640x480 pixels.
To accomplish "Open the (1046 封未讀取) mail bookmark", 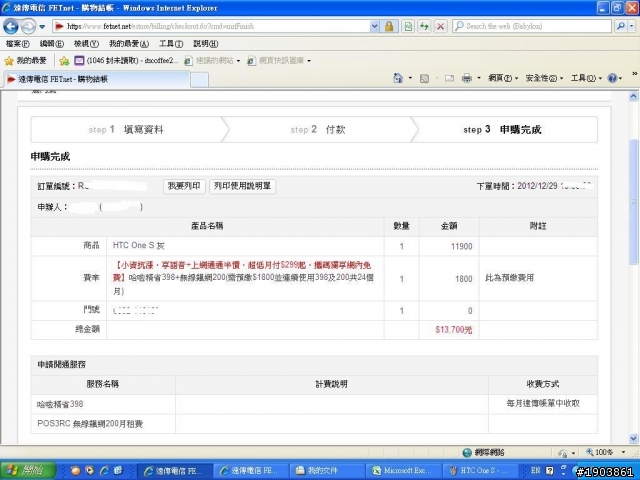I will 127,61.
